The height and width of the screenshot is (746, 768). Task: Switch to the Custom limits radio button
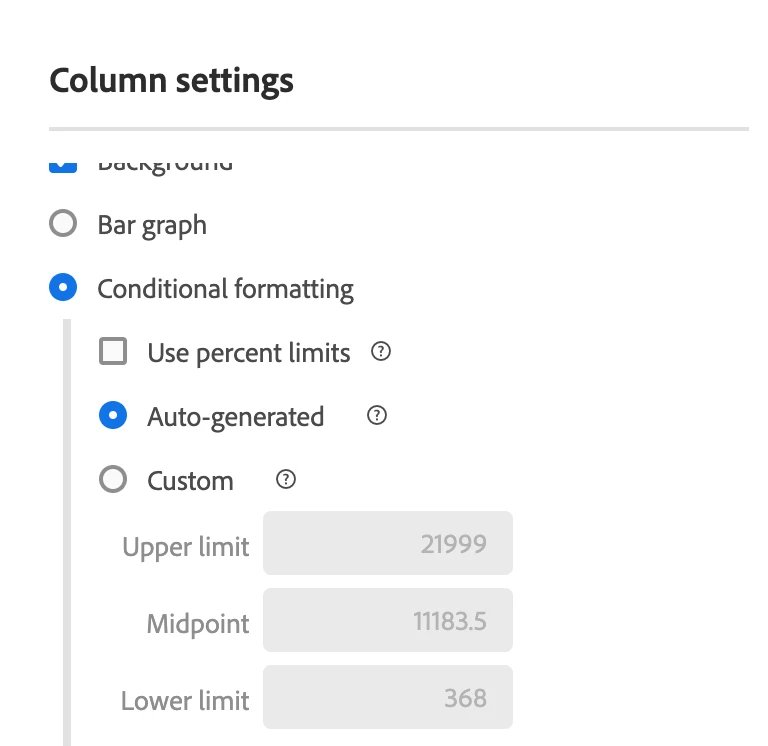[x=113, y=480]
